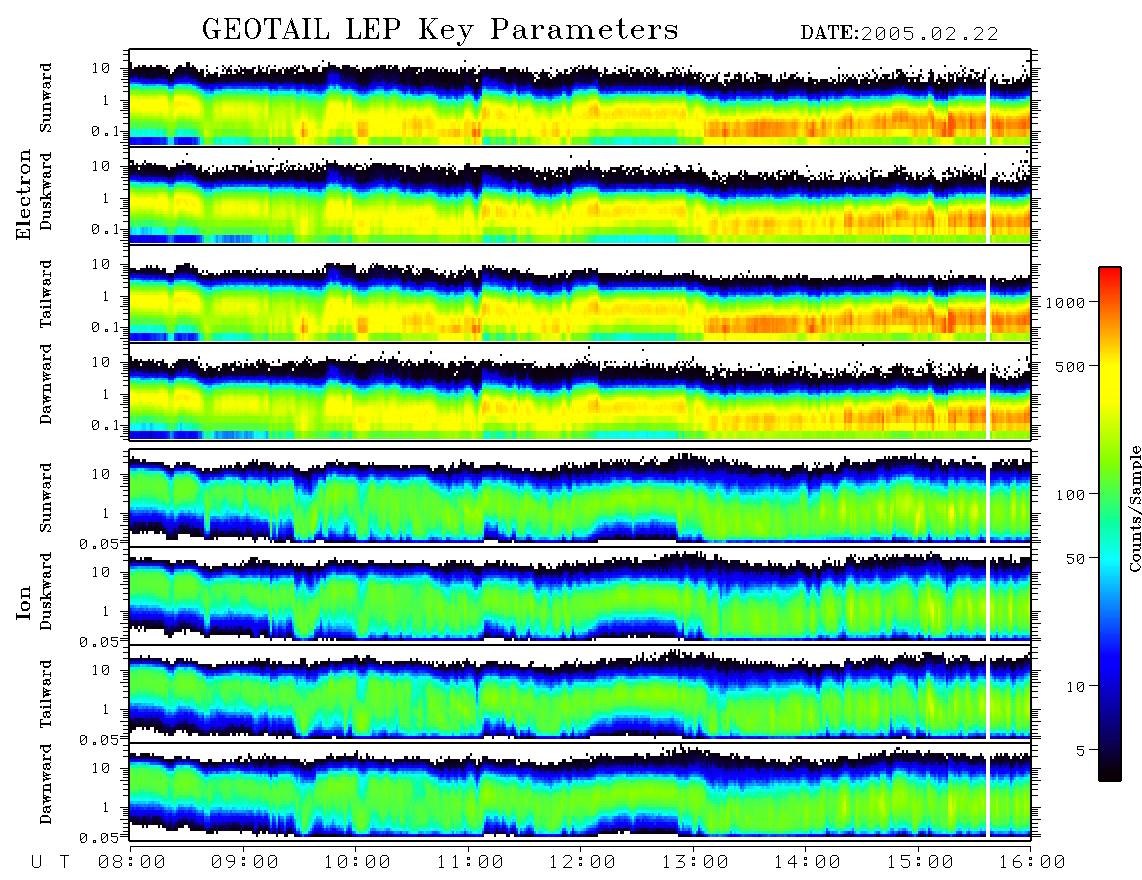
Task: Click the Electron group axis label
Action: click(24, 195)
